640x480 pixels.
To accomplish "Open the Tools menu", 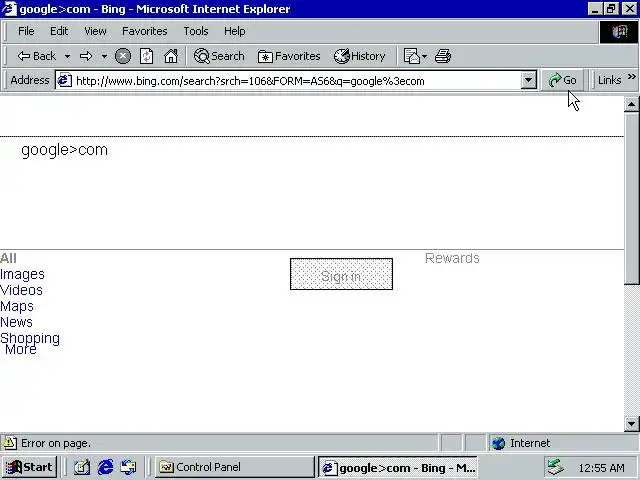I will pyautogui.click(x=196, y=31).
